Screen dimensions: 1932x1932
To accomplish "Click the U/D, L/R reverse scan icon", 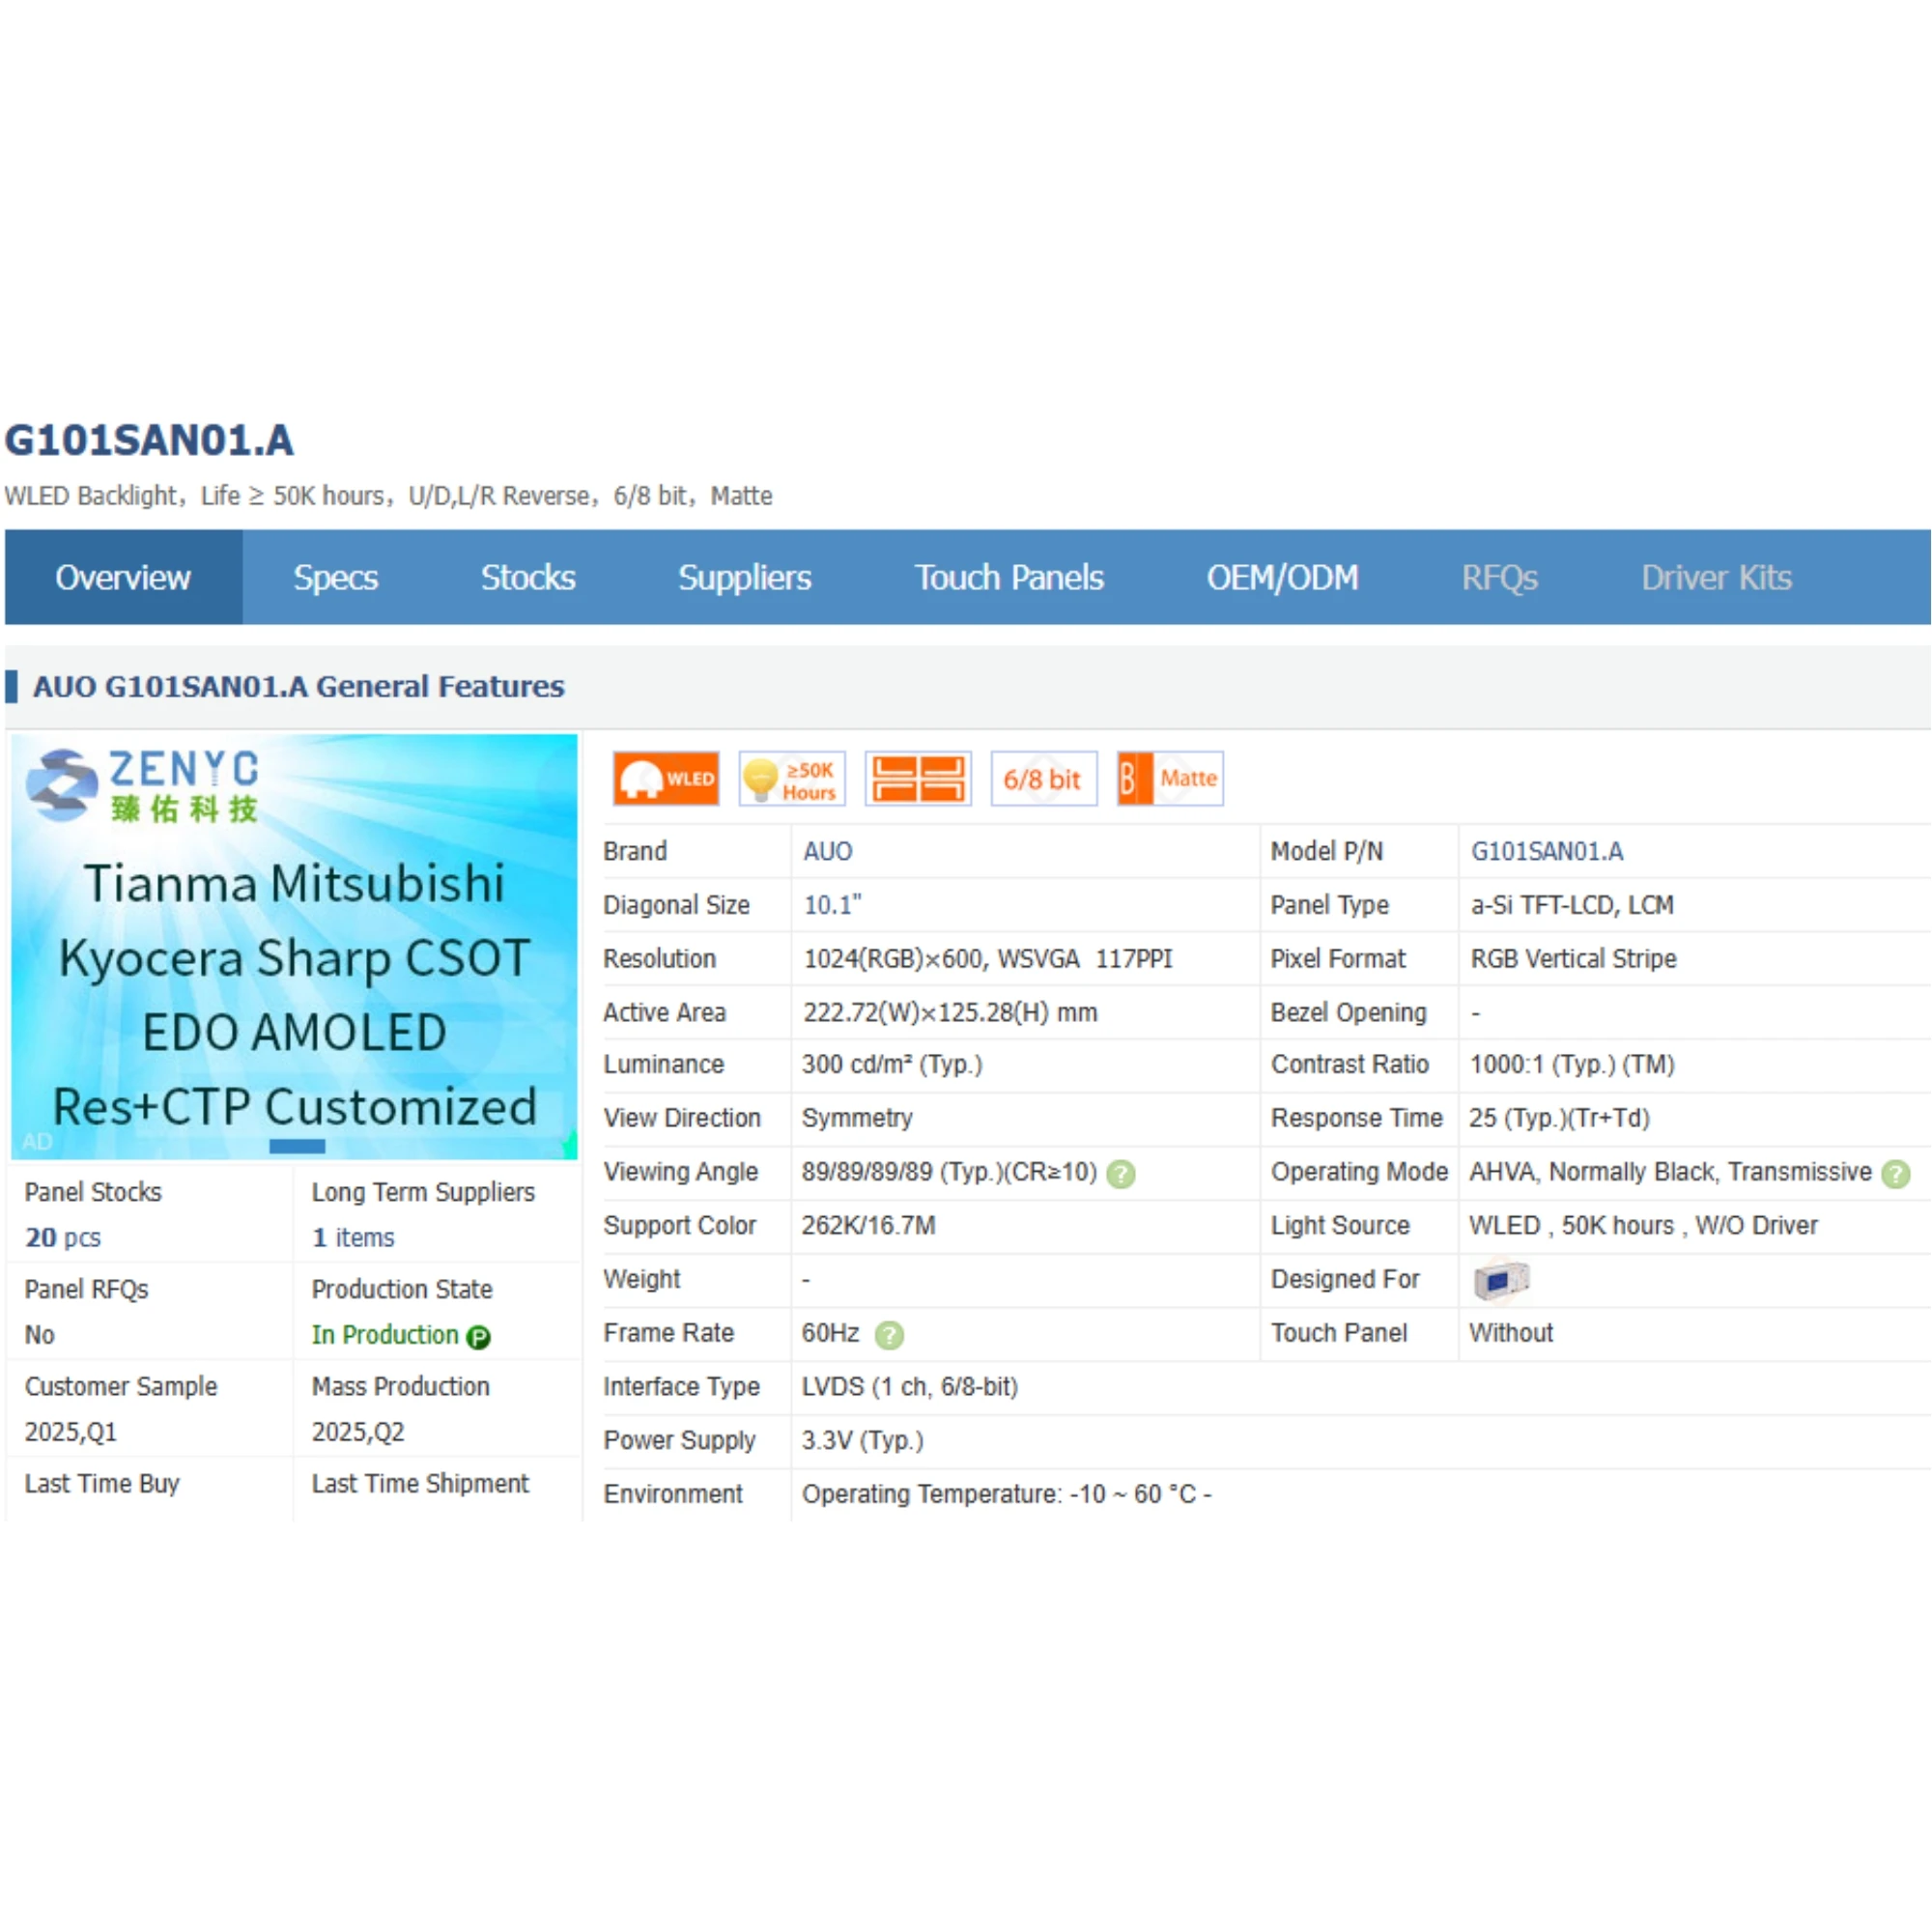I will (x=917, y=779).
